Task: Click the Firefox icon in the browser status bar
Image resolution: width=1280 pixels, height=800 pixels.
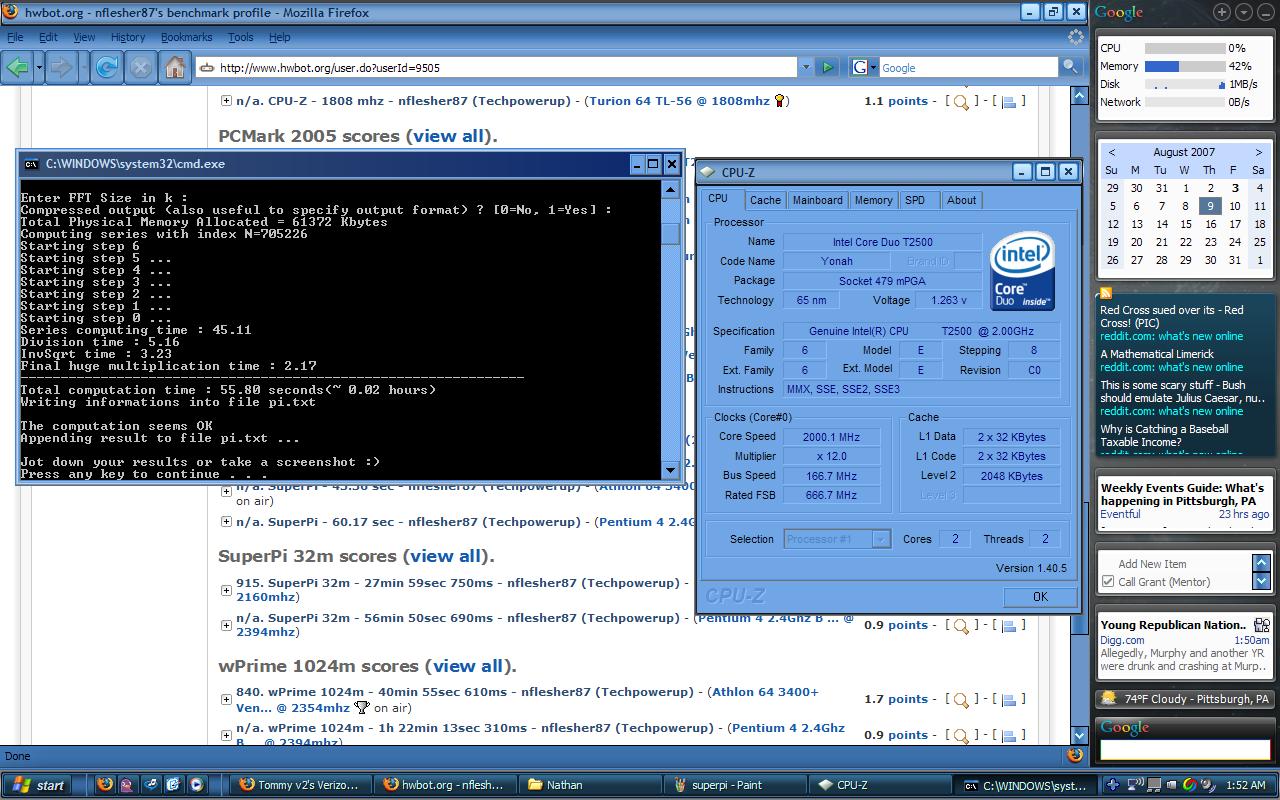Action: pyautogui.click(x=1075, y=756)
